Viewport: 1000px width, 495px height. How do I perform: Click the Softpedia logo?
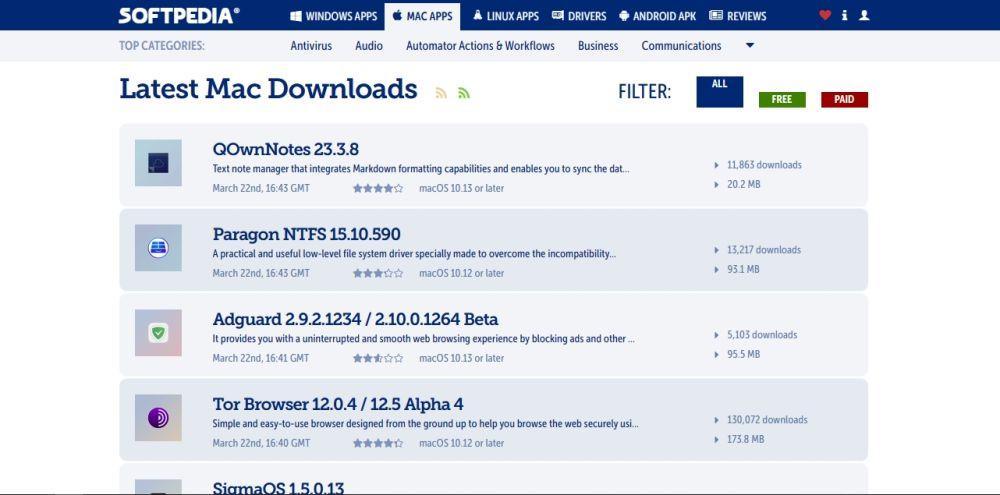(x=179, y=16)
